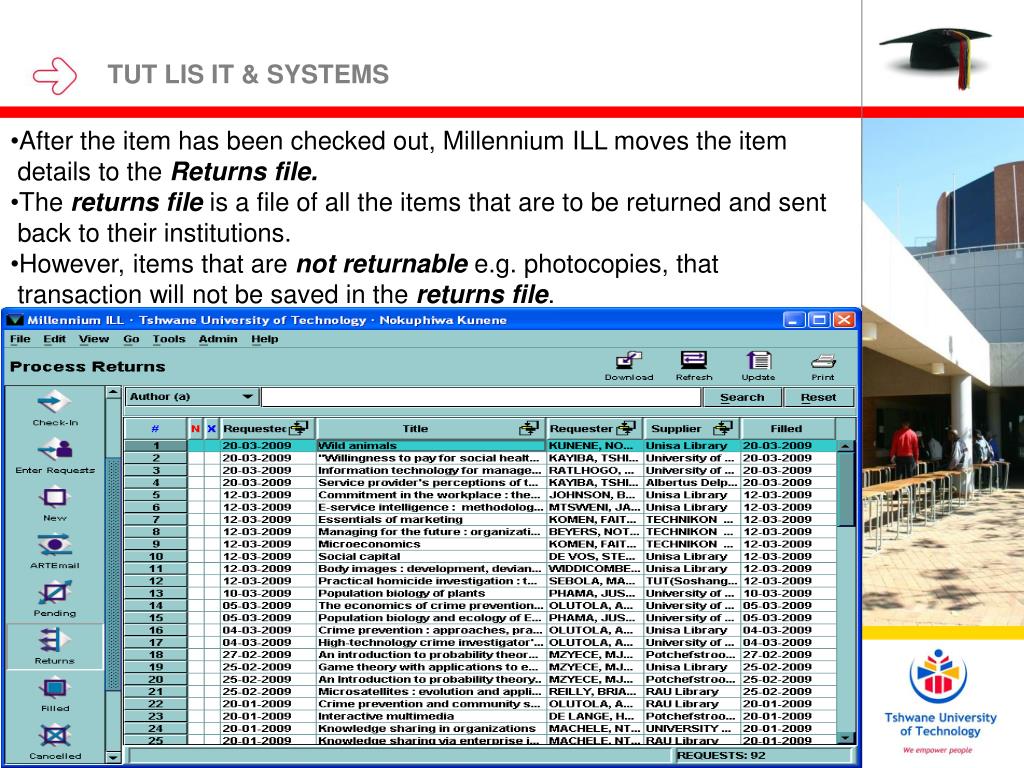Open the View menu
This screenshot has height=768, width=1024.
tap(94, 339)
